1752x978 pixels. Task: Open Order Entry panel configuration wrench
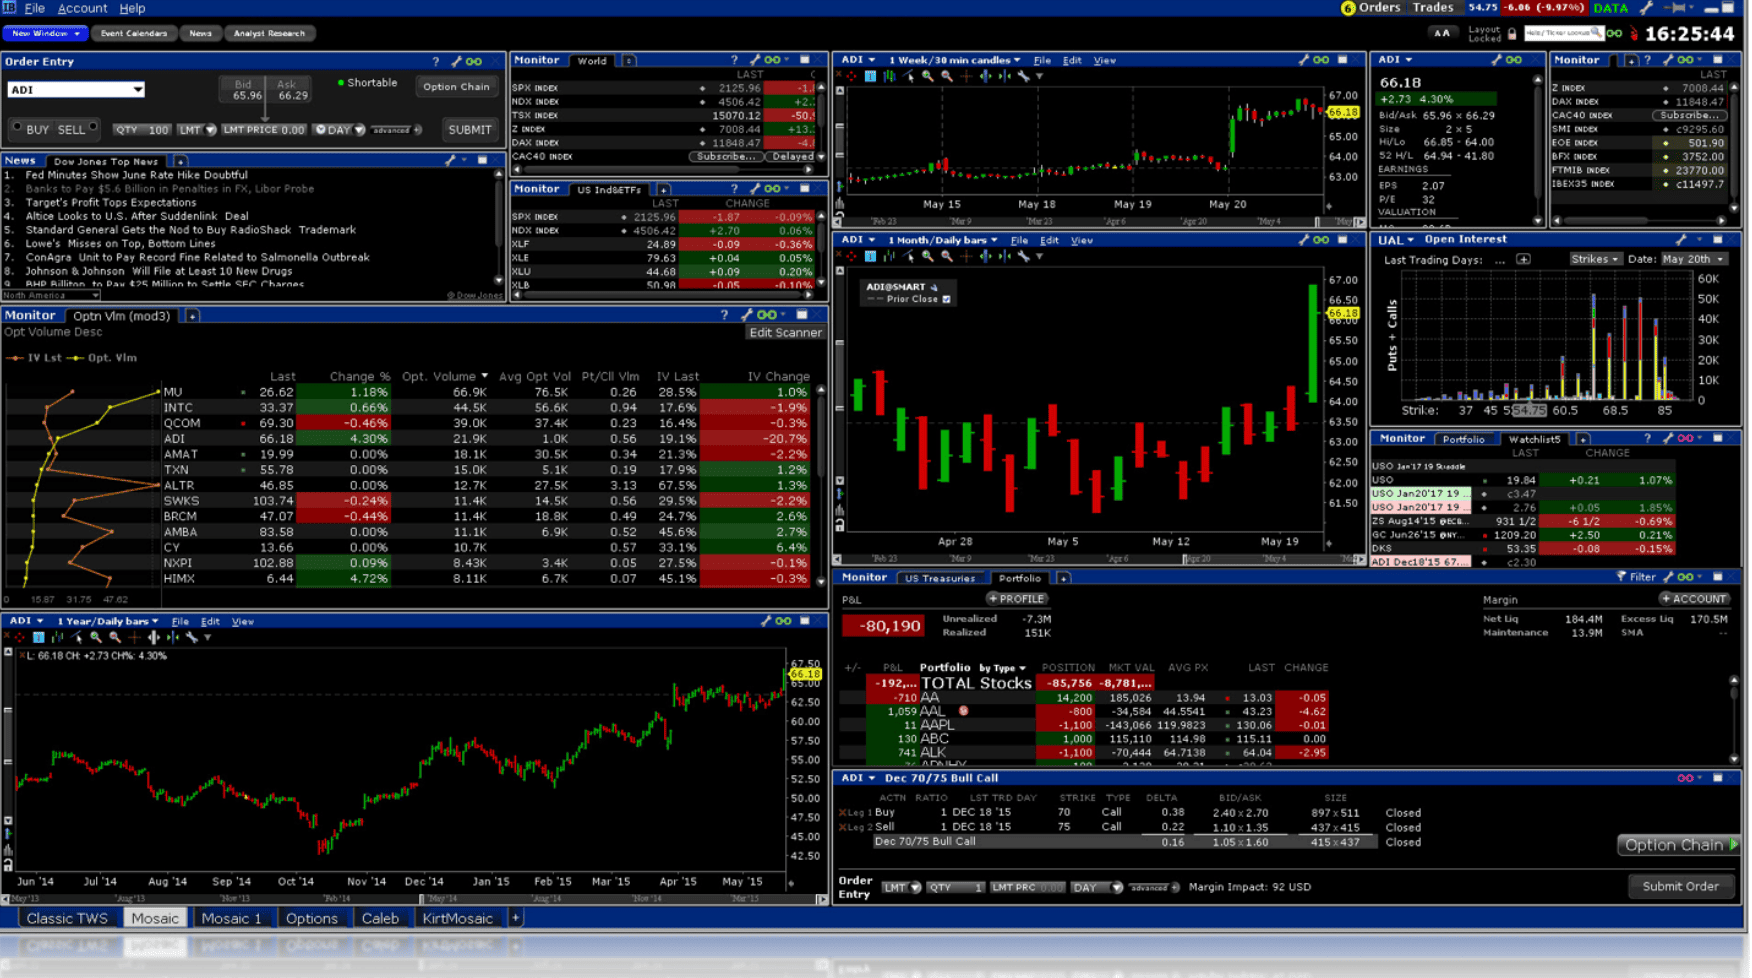click(x=456, y=62)
